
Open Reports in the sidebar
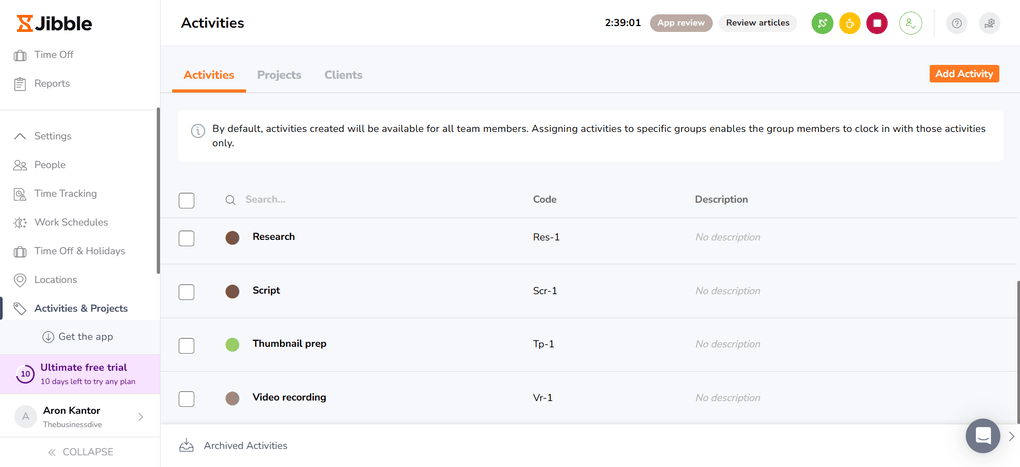click(x=52, y=83)
